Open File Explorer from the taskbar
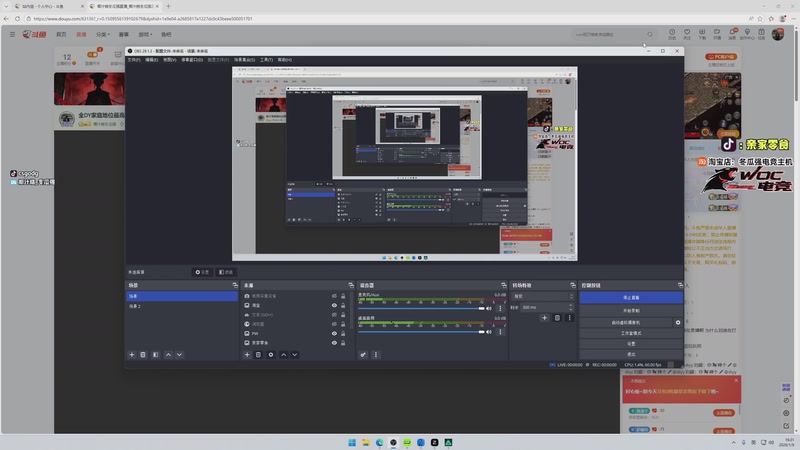This screenshot has width=800, height=450. click(x=366, y=442)
